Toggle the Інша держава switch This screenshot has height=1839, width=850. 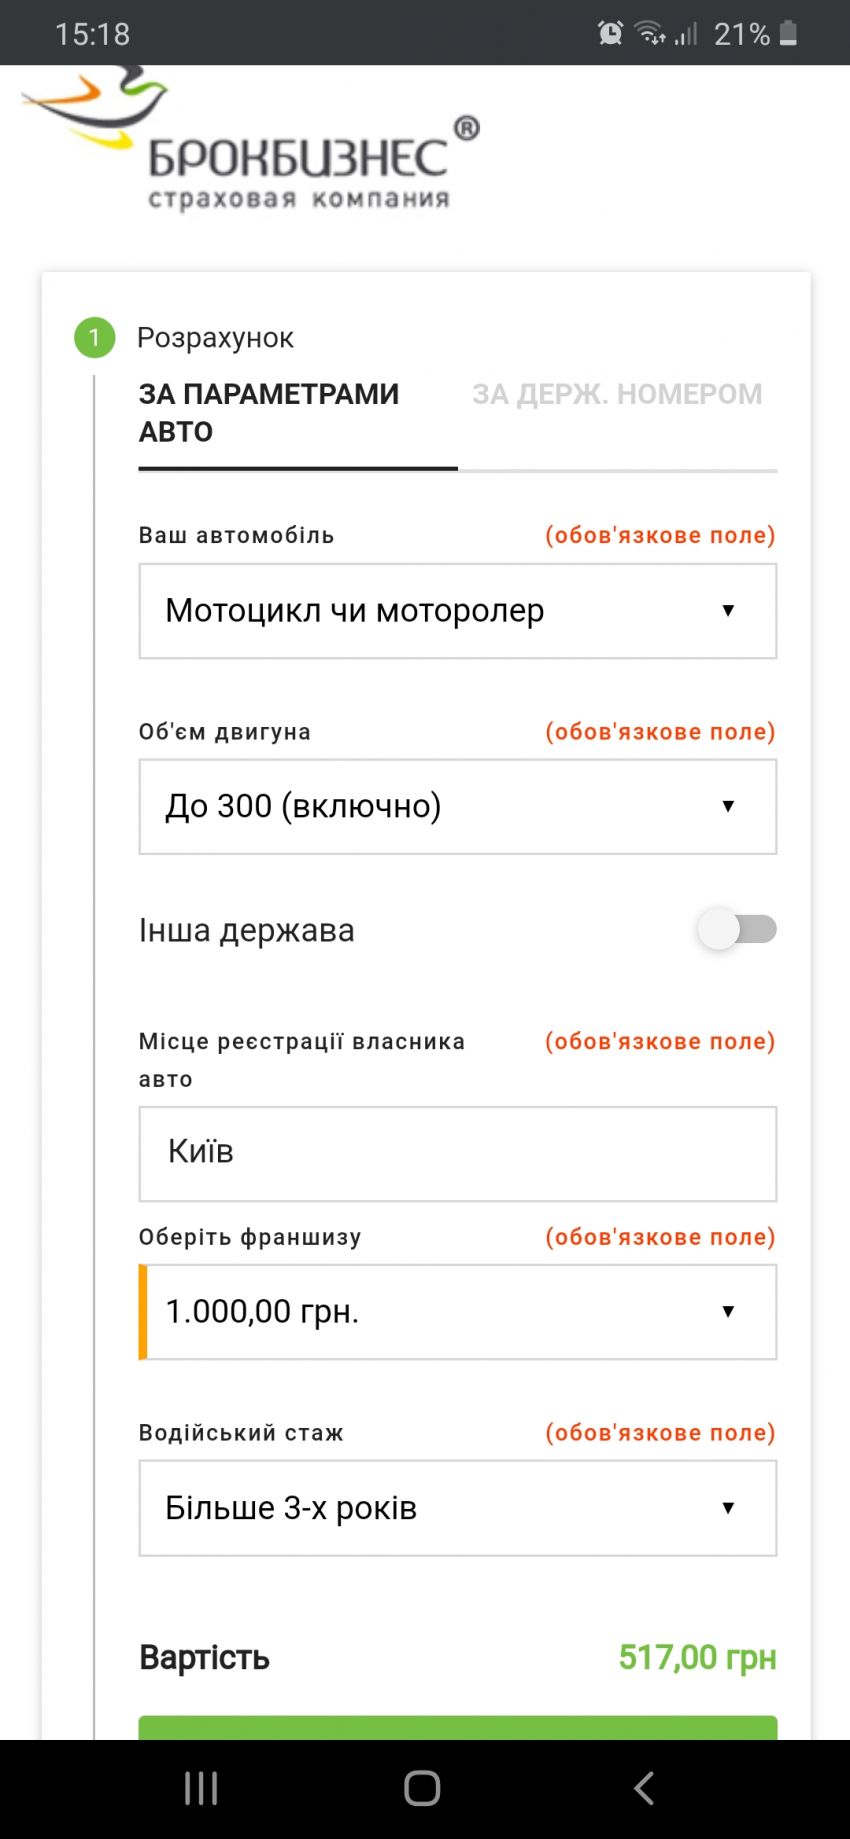pos(738,929)
